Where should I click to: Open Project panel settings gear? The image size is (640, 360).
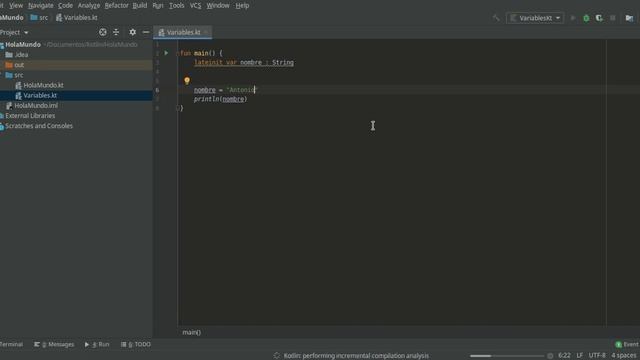[133, 32]
